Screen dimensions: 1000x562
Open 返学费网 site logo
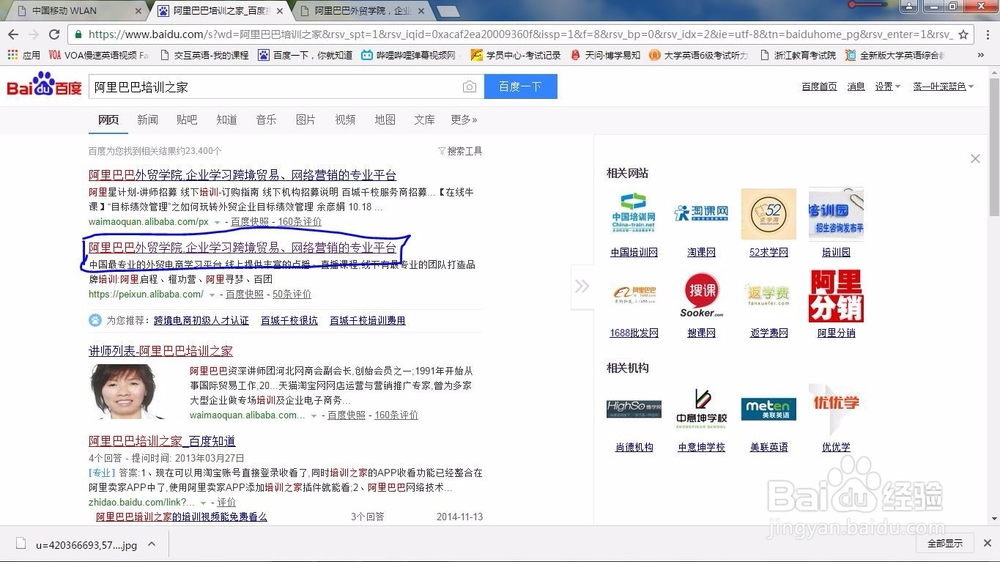[768, 294]
